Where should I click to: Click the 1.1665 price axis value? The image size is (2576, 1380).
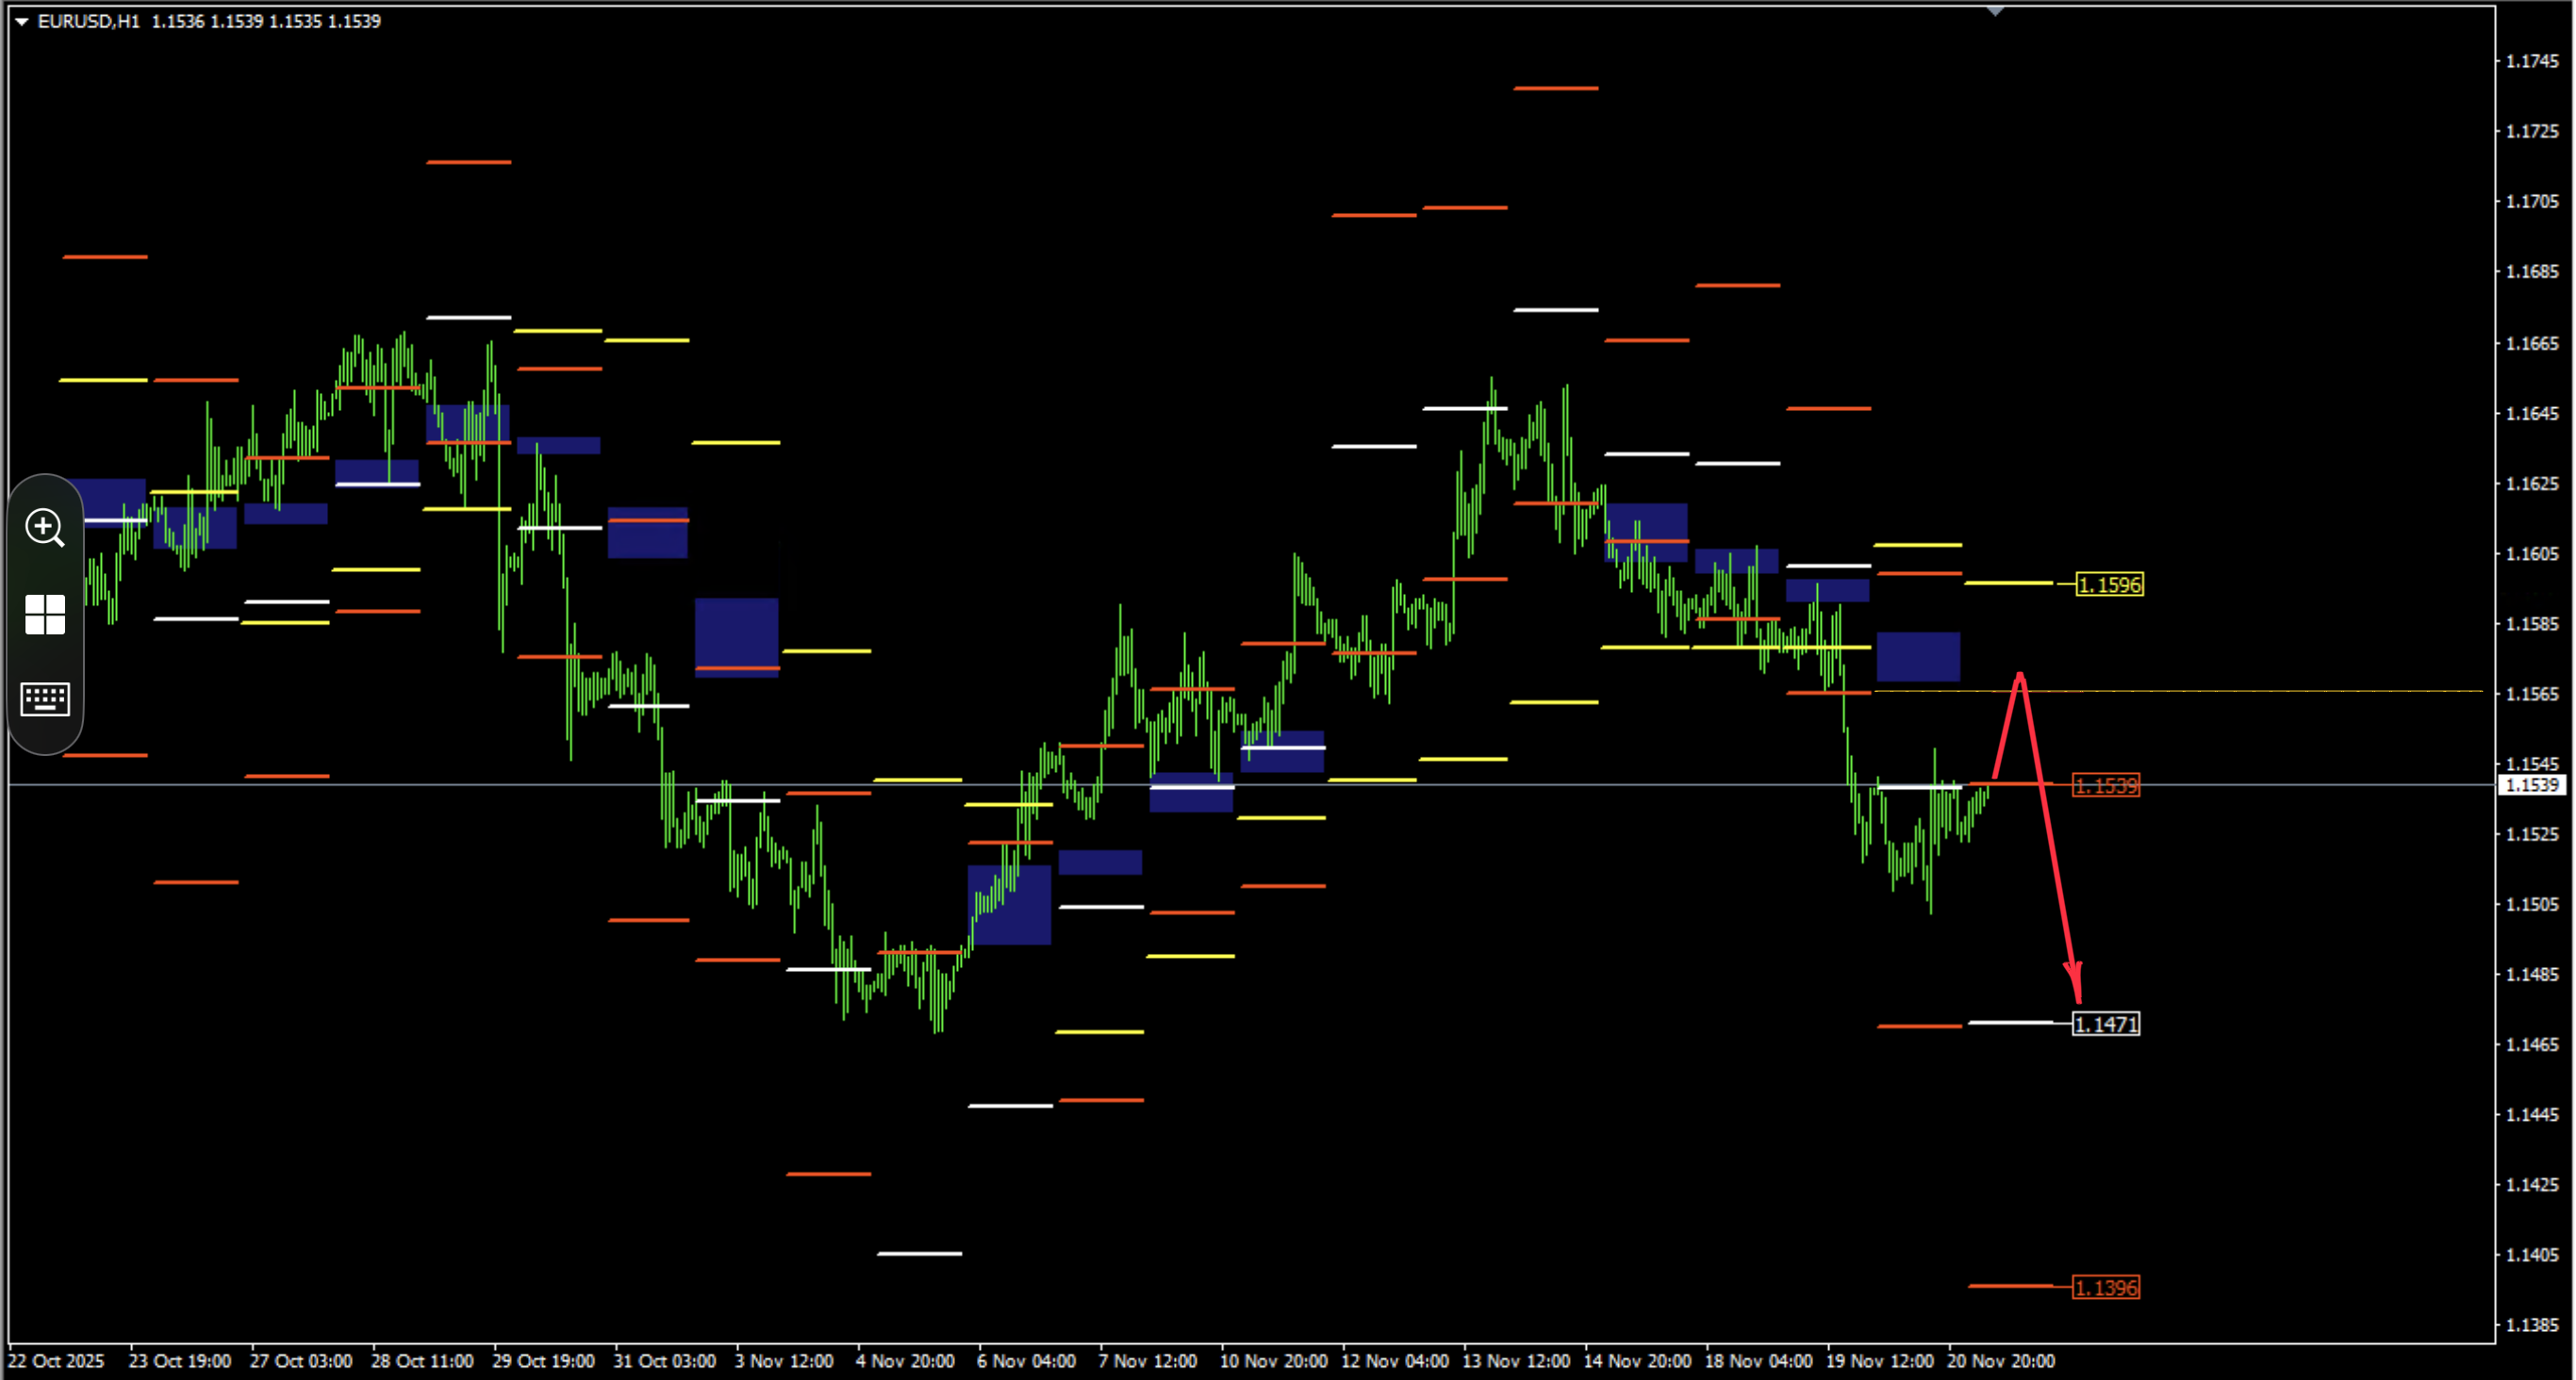(x=2532, y=343)
